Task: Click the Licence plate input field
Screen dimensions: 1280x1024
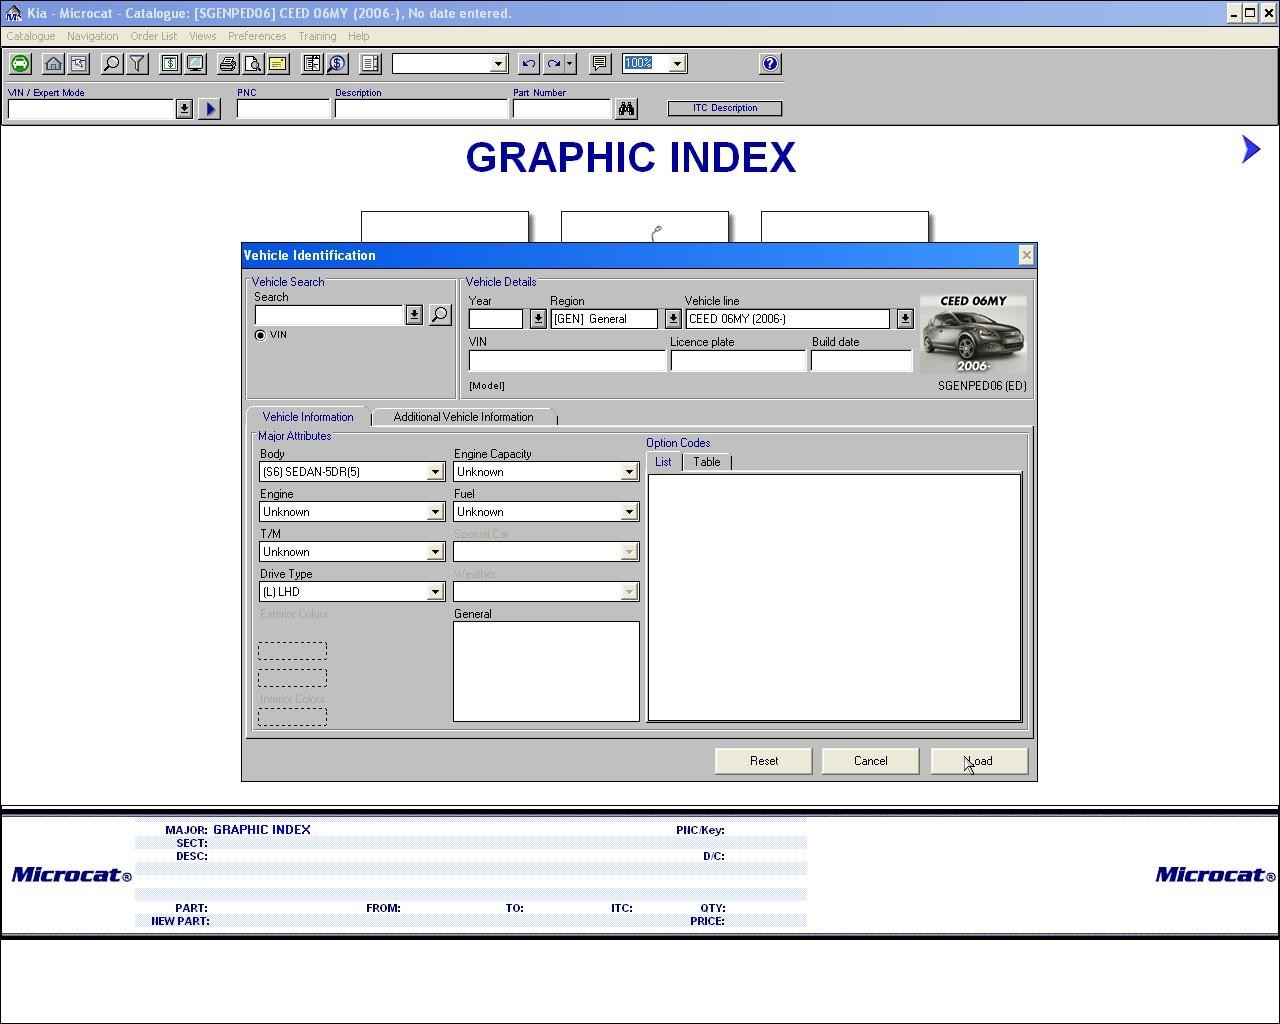Action: 738,361
